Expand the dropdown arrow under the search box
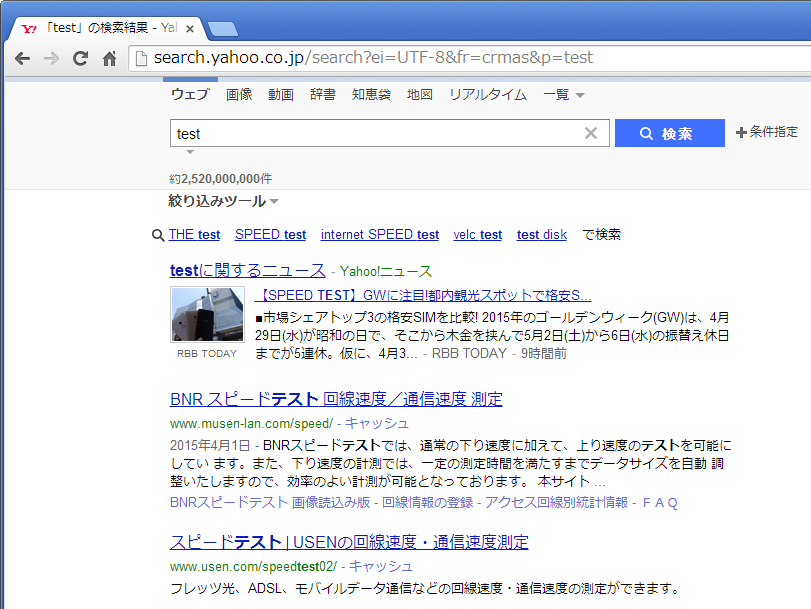811x609 pixels. point(190,152)
